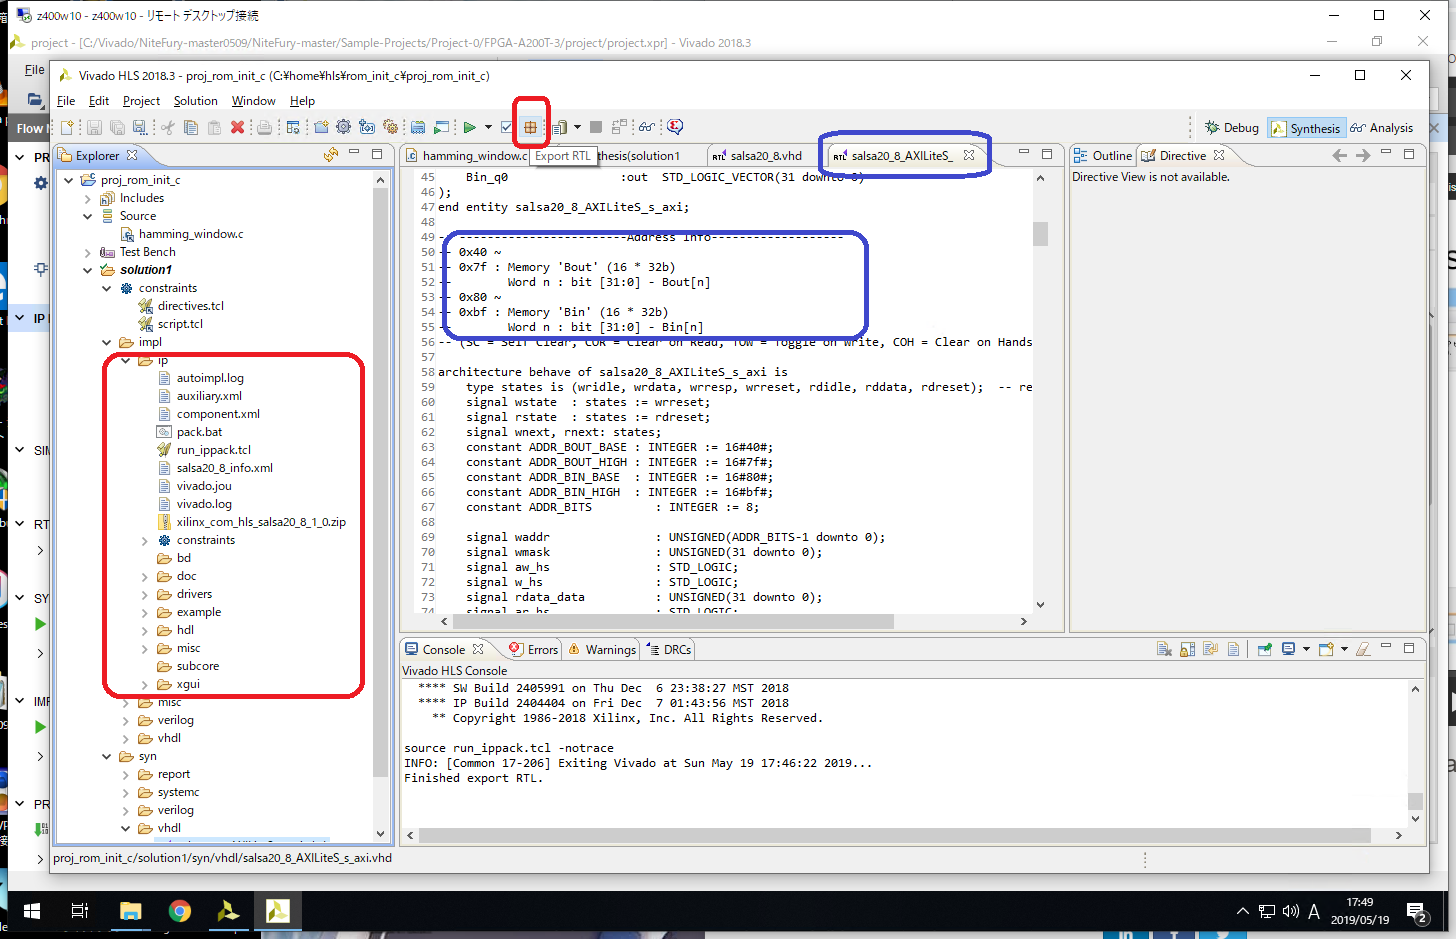Click the New Project toolbar icon
This screenshot has height=939, width=1456.
tap(321, 127)
